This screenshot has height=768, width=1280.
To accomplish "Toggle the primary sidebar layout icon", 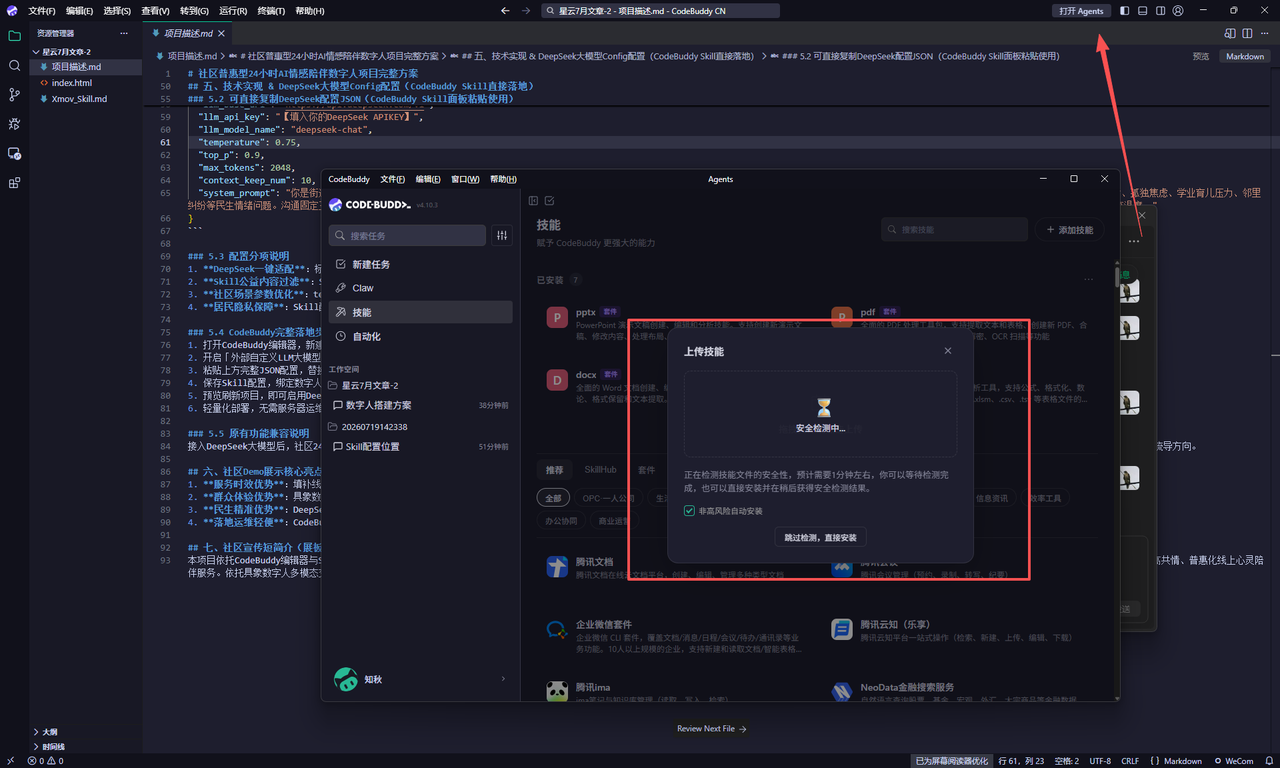I will coord(1125,11).
